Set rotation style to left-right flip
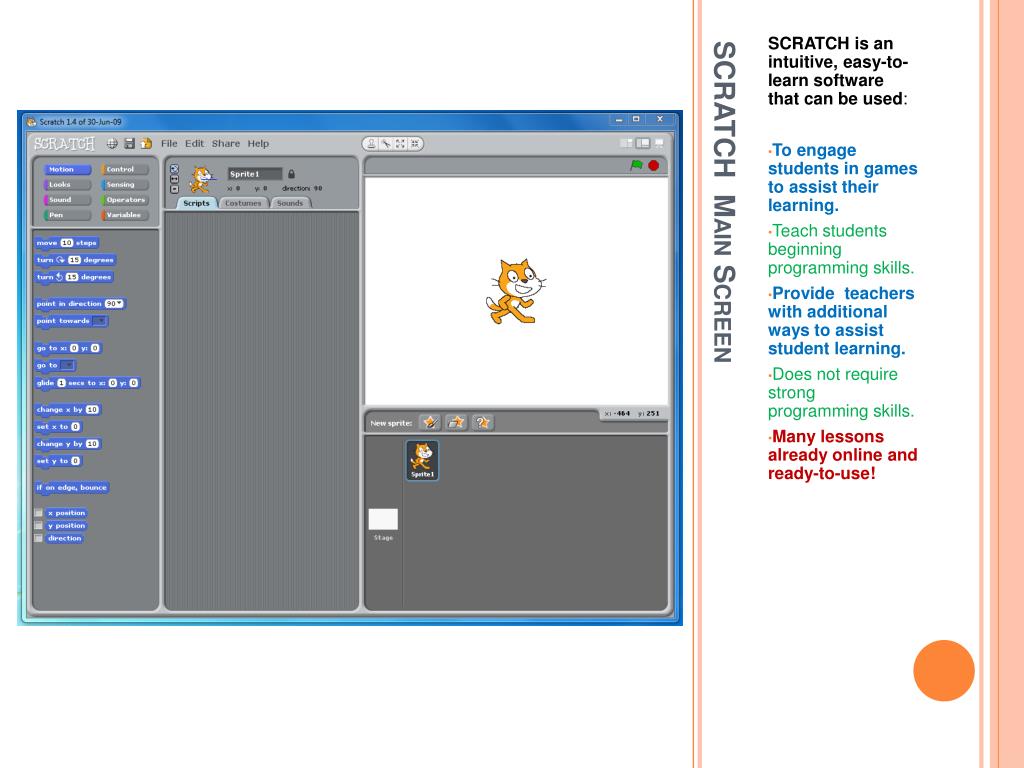This screenshot has width=1024, height=768. (174, 179)
